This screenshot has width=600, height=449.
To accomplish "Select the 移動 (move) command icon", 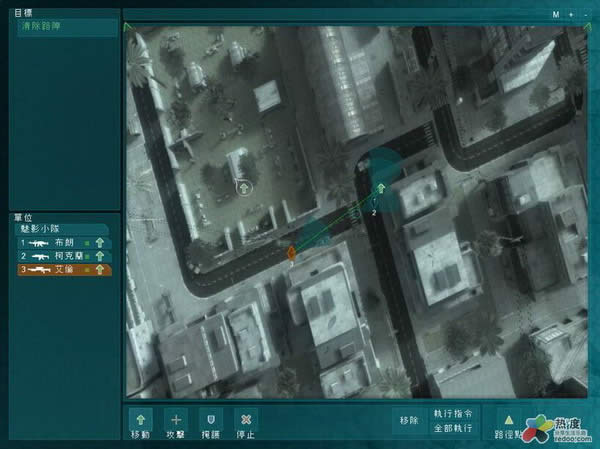I will tap(139, 420).
